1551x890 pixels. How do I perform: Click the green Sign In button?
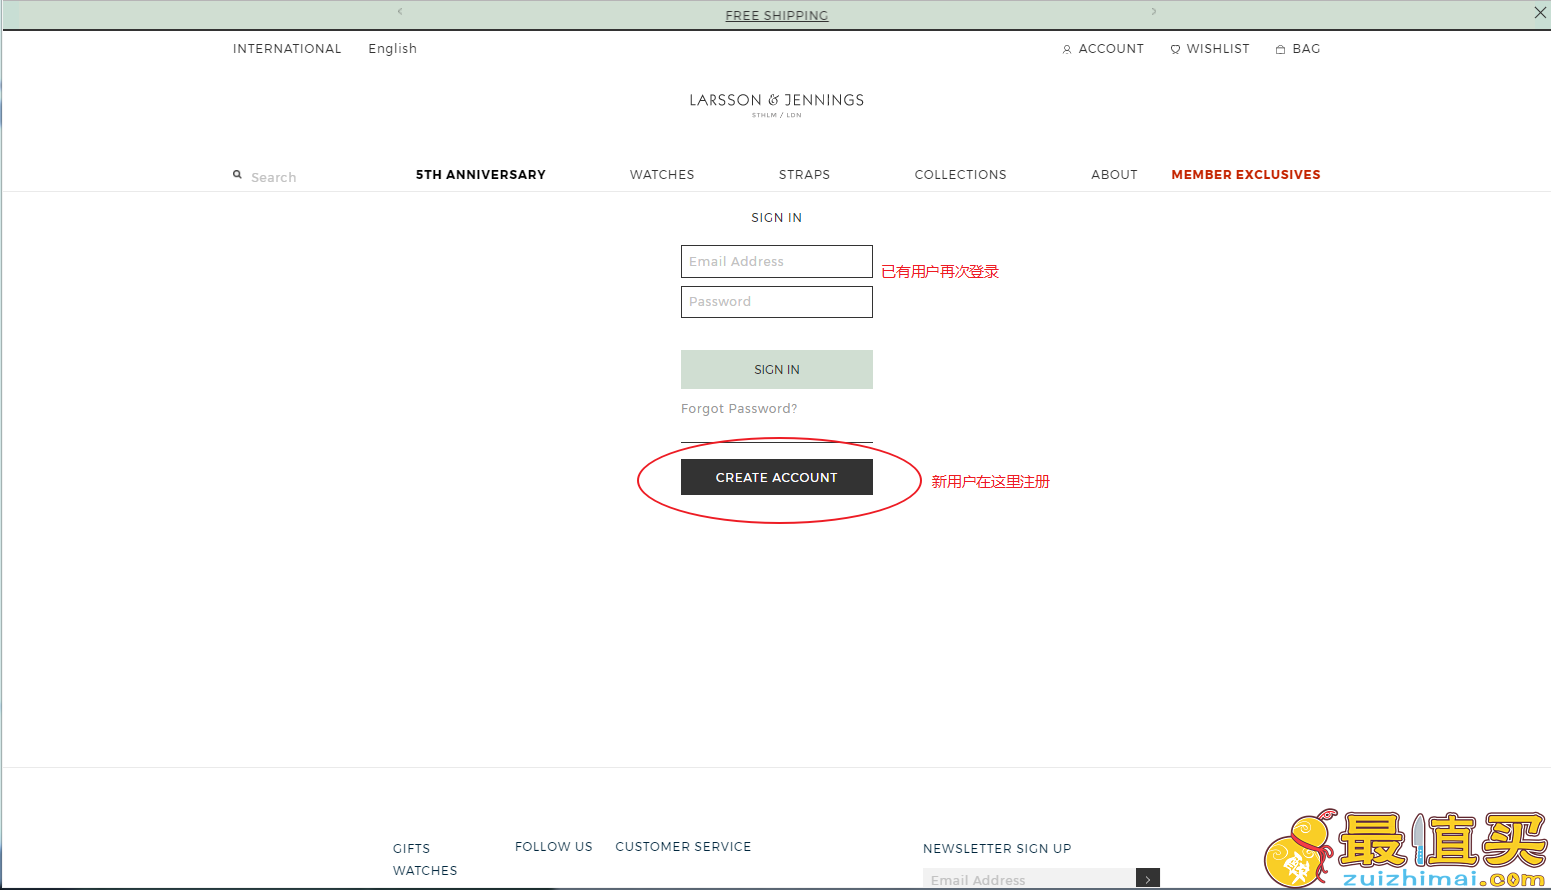777,370
